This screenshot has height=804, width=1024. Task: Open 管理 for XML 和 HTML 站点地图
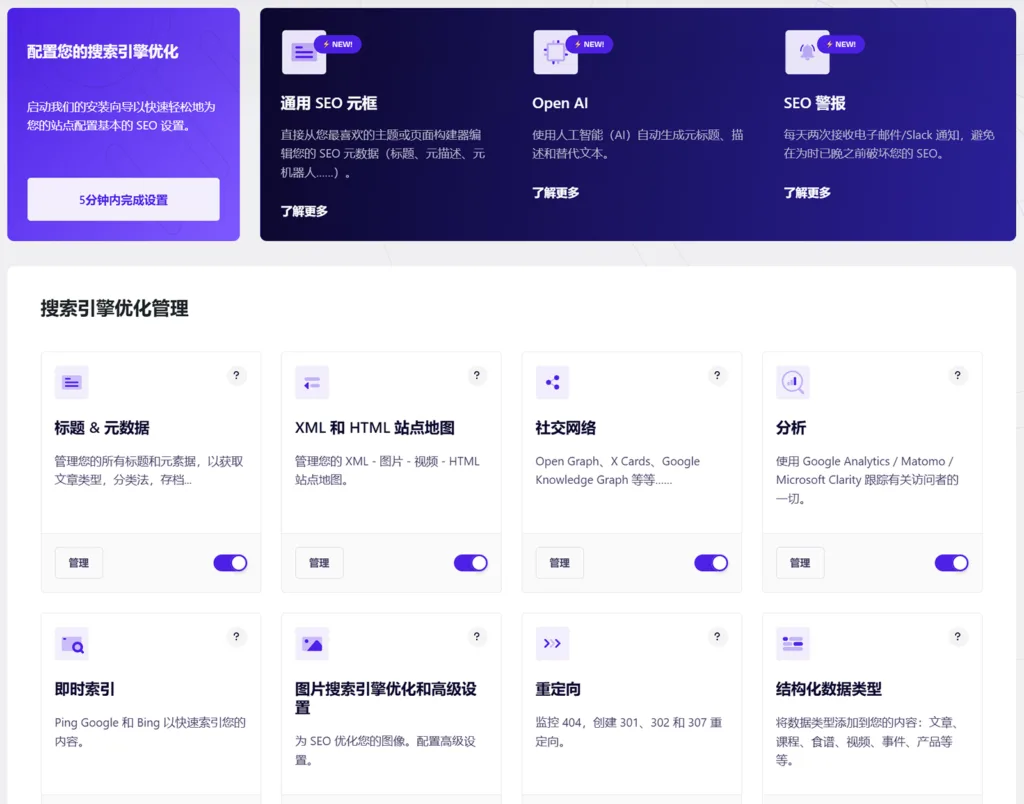318,563
